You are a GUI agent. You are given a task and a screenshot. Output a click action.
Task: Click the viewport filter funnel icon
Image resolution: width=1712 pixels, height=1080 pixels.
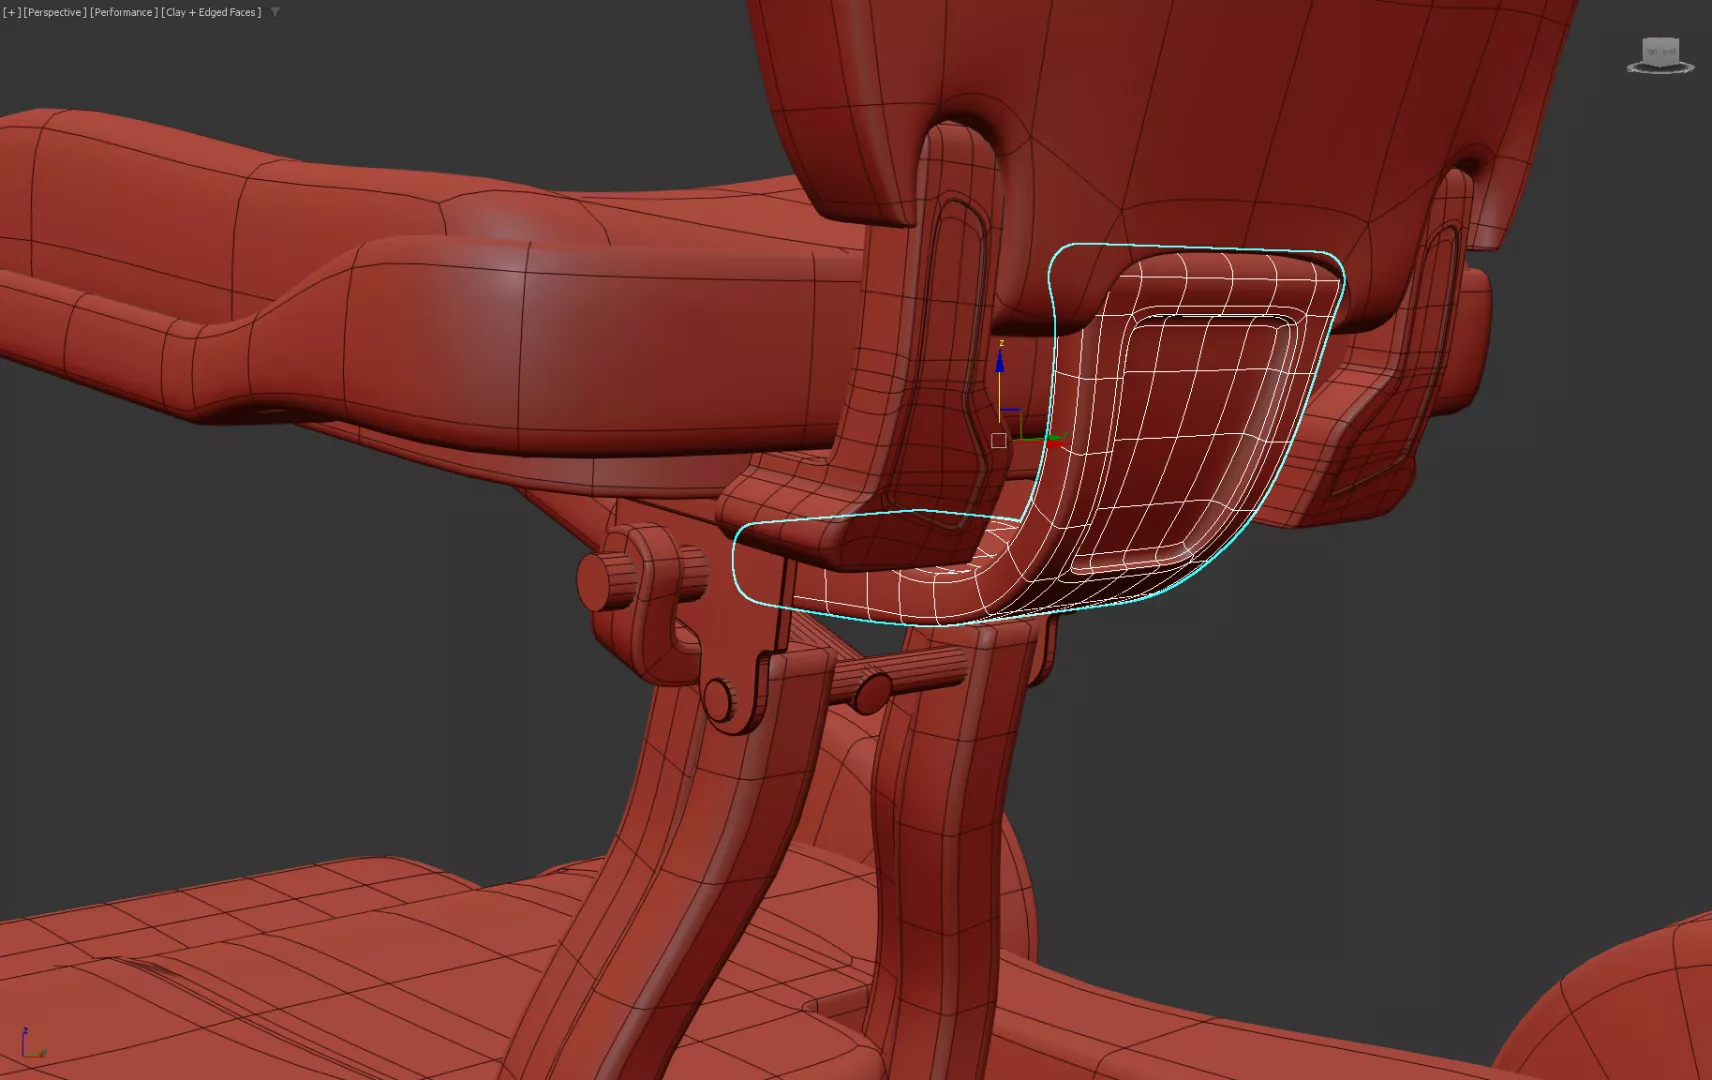point(275,12)
